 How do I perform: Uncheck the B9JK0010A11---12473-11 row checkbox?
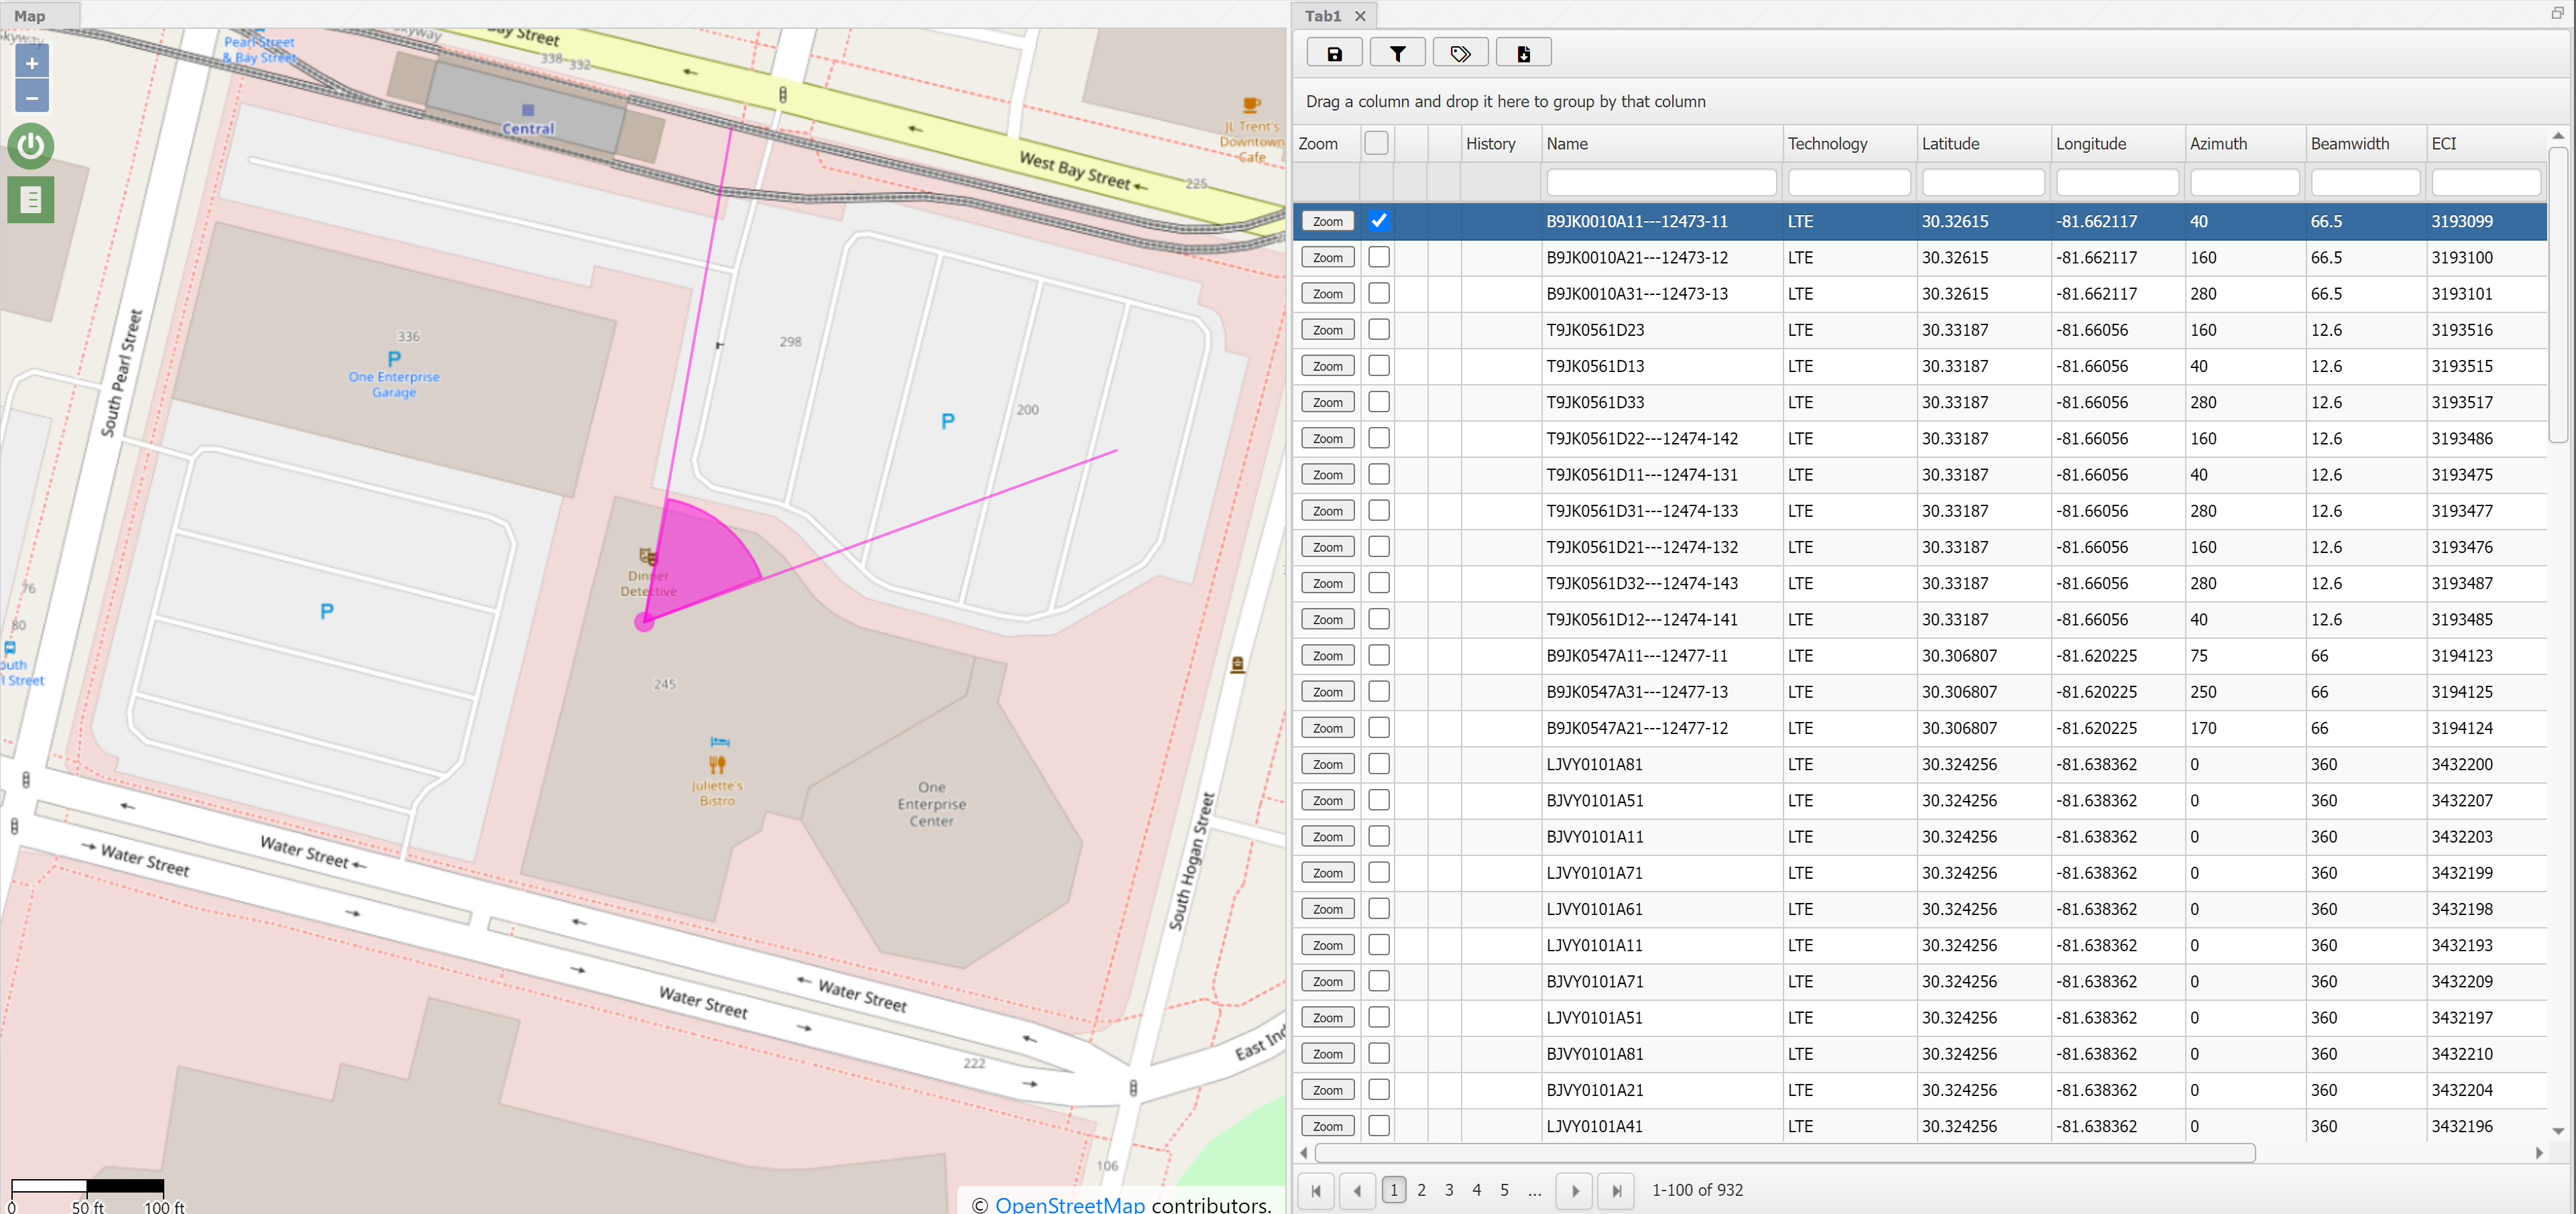click(x=1378, y=221)
